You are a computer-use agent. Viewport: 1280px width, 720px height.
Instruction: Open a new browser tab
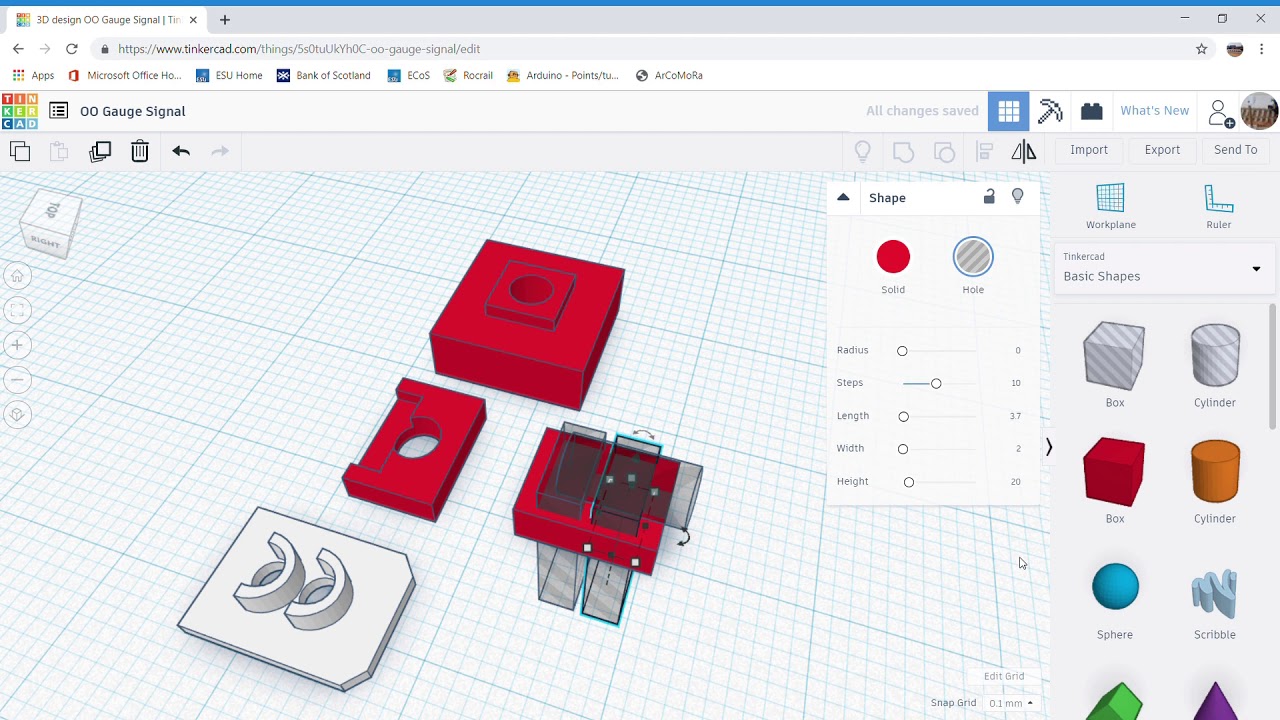pyautogui.click(x=225, y=20)
